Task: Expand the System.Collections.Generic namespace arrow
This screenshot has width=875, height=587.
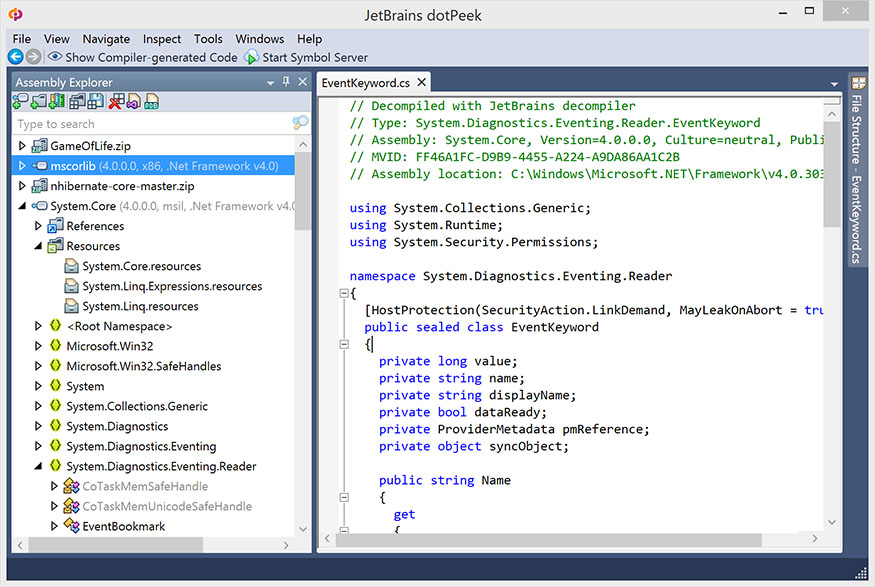Action: click(38, 406)
